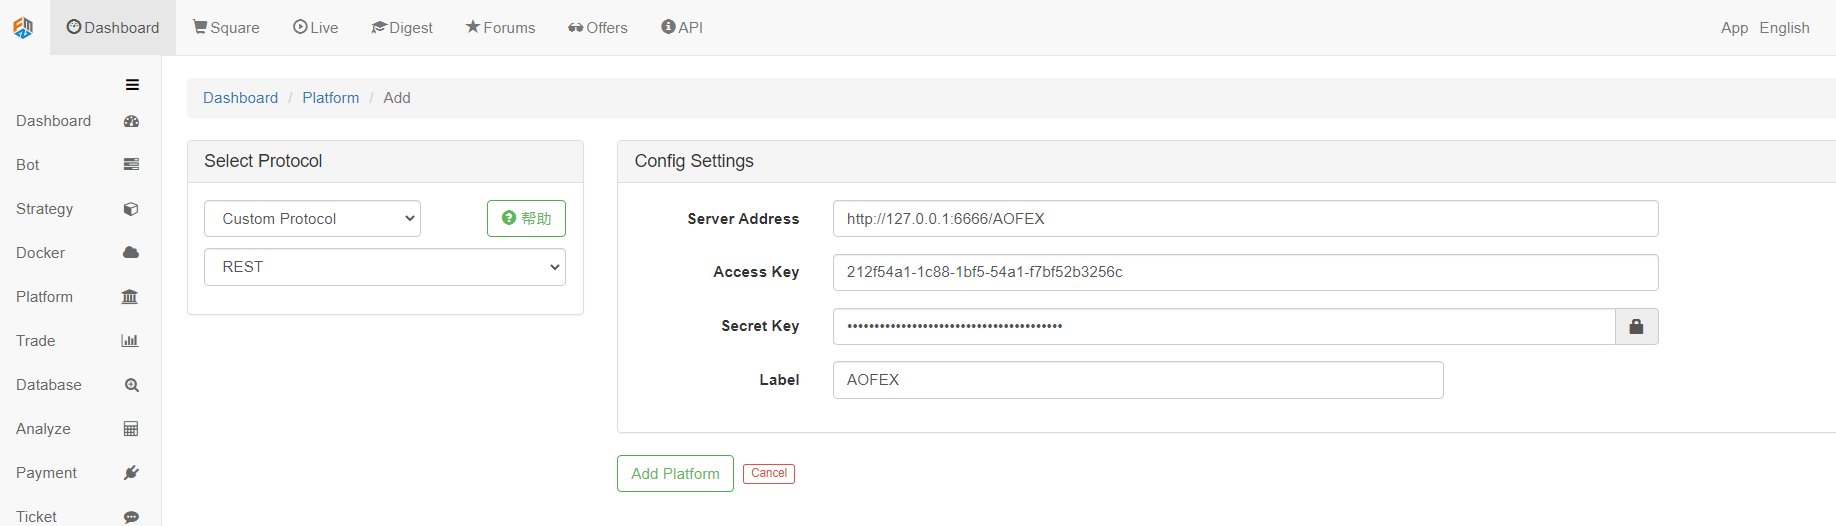This screenshot has height=526, width=1836.
Task: Click the red Cancel button
Action: (769, 474)
